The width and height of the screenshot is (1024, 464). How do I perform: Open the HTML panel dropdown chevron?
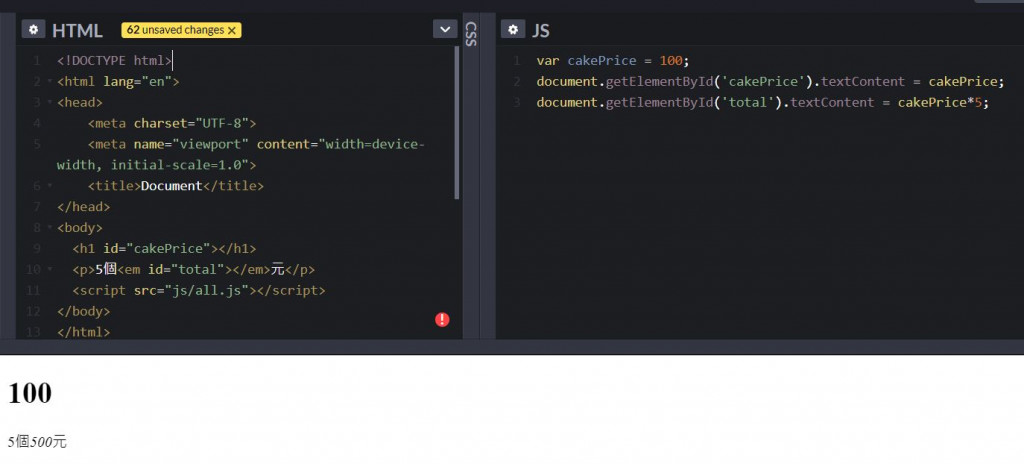tap(445, 29)
